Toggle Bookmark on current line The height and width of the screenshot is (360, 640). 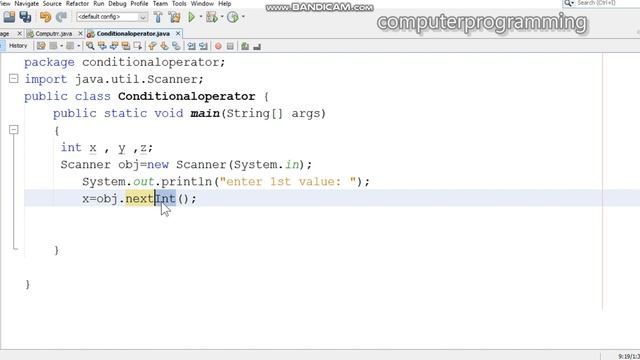[x=176, y=46]
